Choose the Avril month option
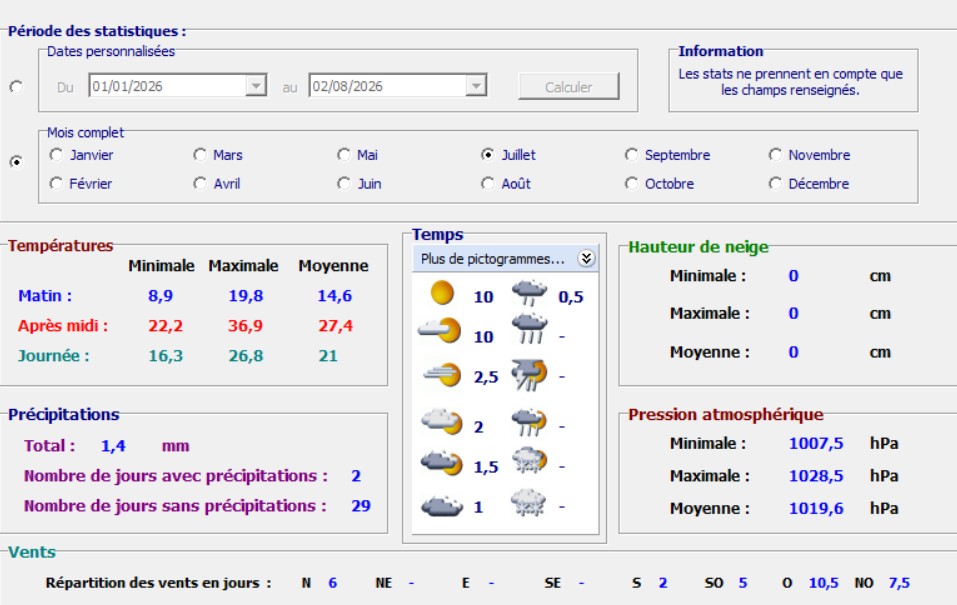This screenshot has width=957, height=605. tap(217, 183)
